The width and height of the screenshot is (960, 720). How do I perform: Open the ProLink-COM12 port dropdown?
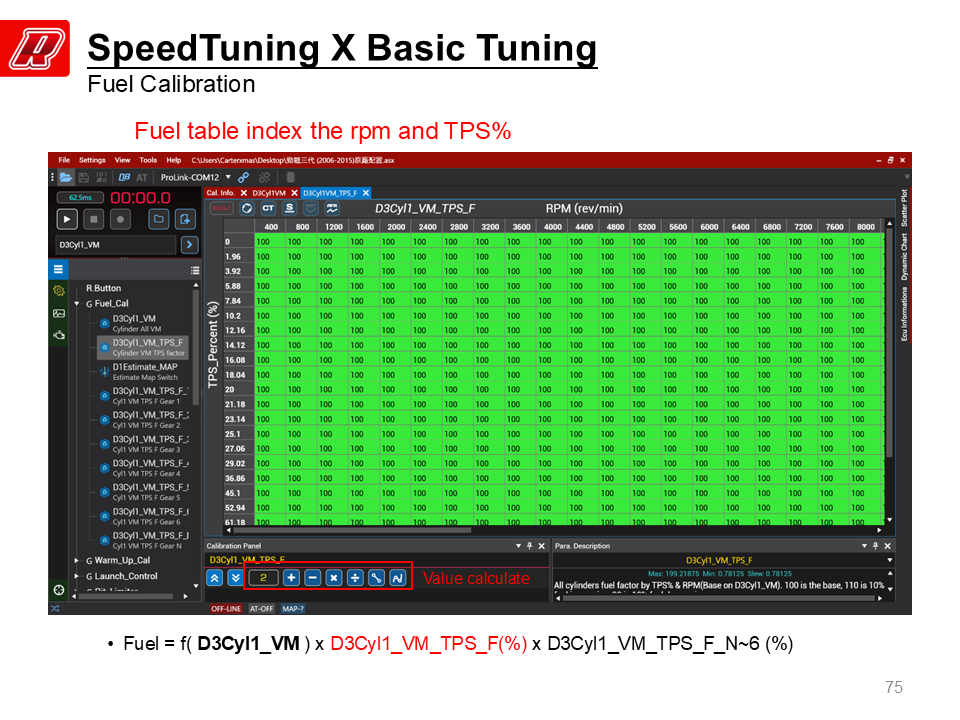coord(228,178)
